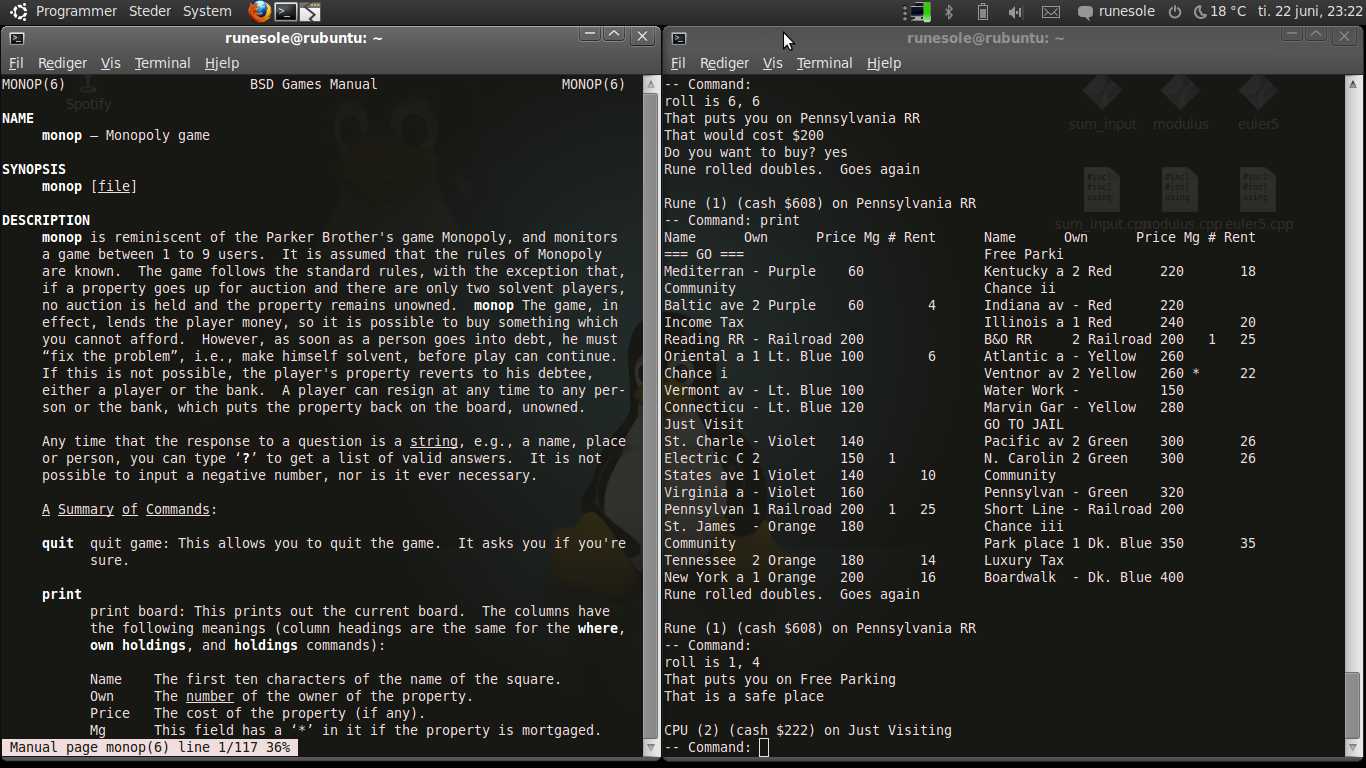Click the left terminal title runesole@rubuntu
The width and height of the screenshot is (1366, 768).
(x=303, y=38)
